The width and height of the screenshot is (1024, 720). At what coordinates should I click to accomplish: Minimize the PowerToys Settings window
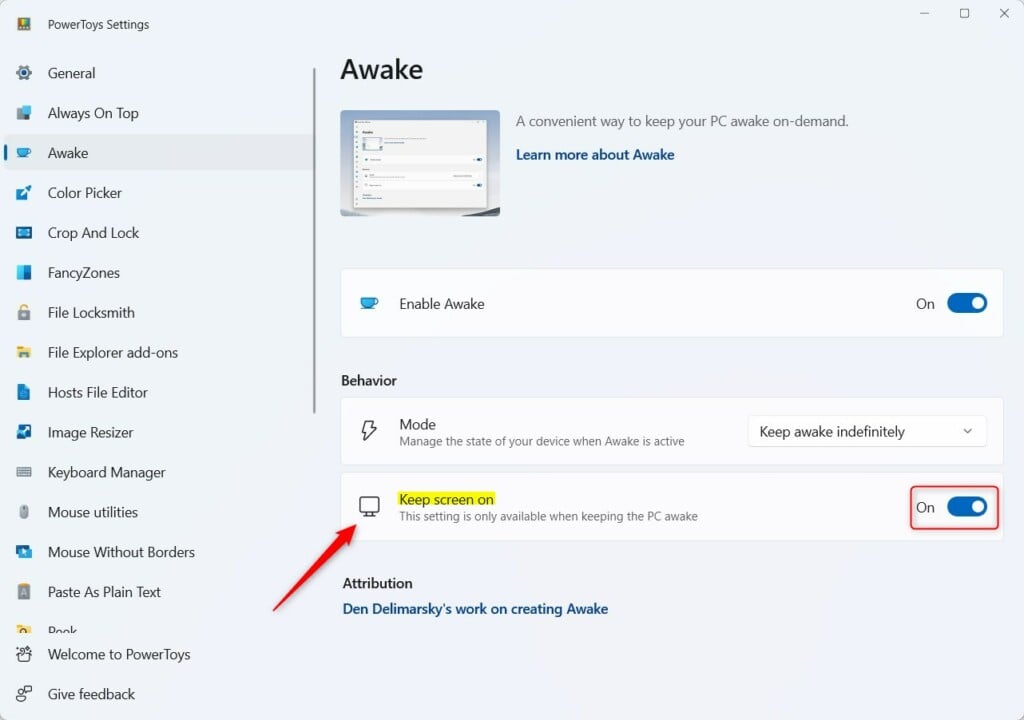(924, 13)
